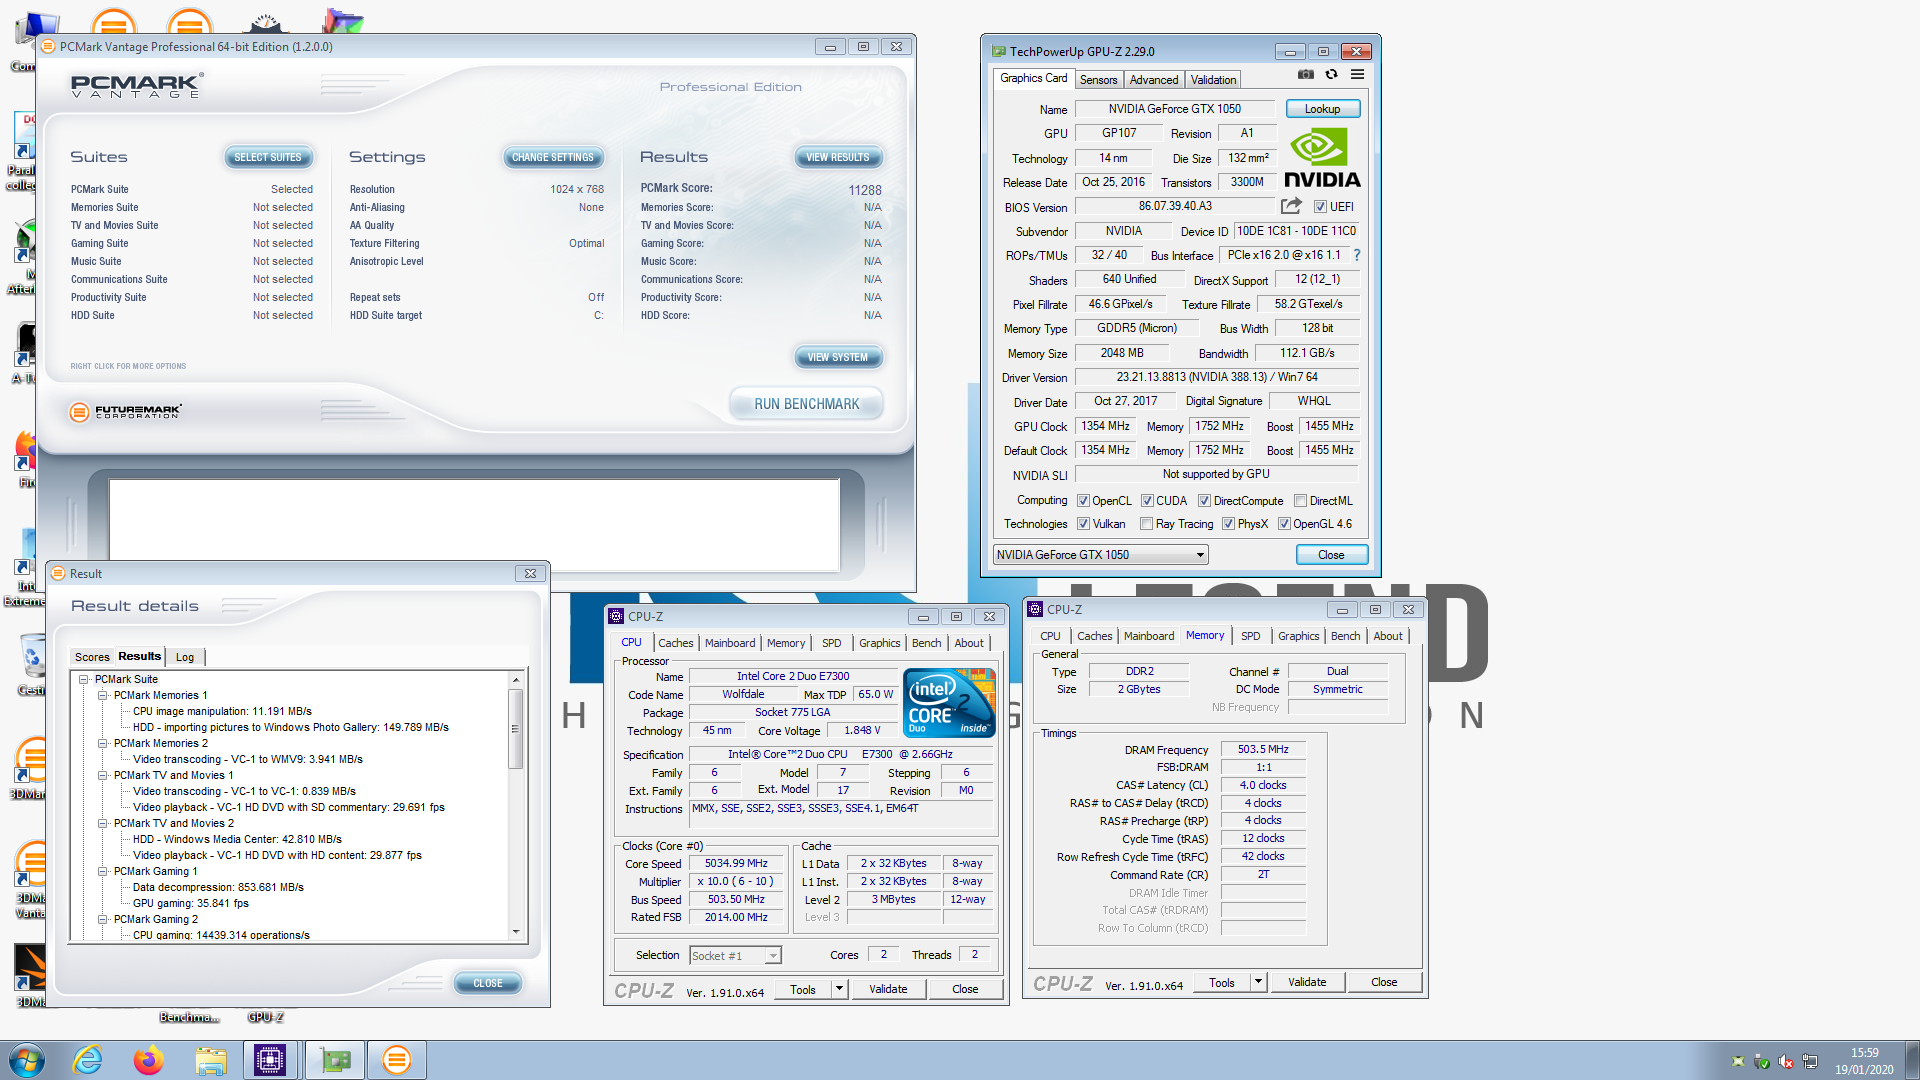
Task: Click the Result details scrollbar thumb
Action: tap(516, 728)
